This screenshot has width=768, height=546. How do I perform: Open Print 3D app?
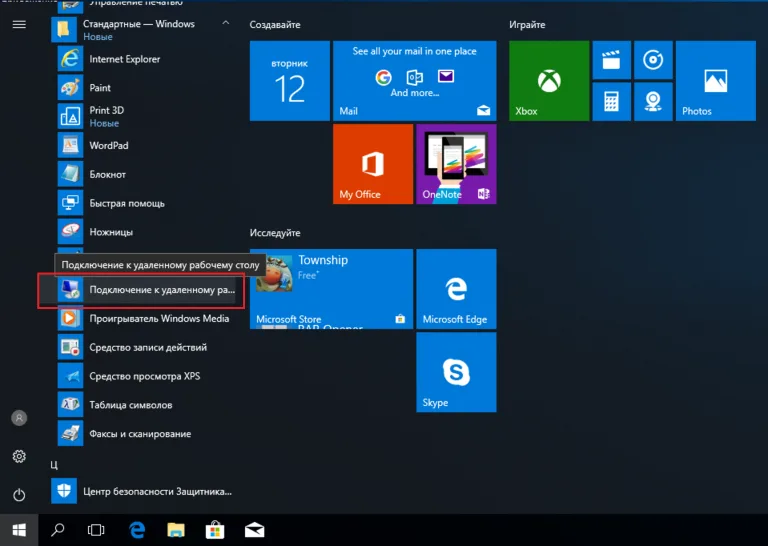click(144, 117)
